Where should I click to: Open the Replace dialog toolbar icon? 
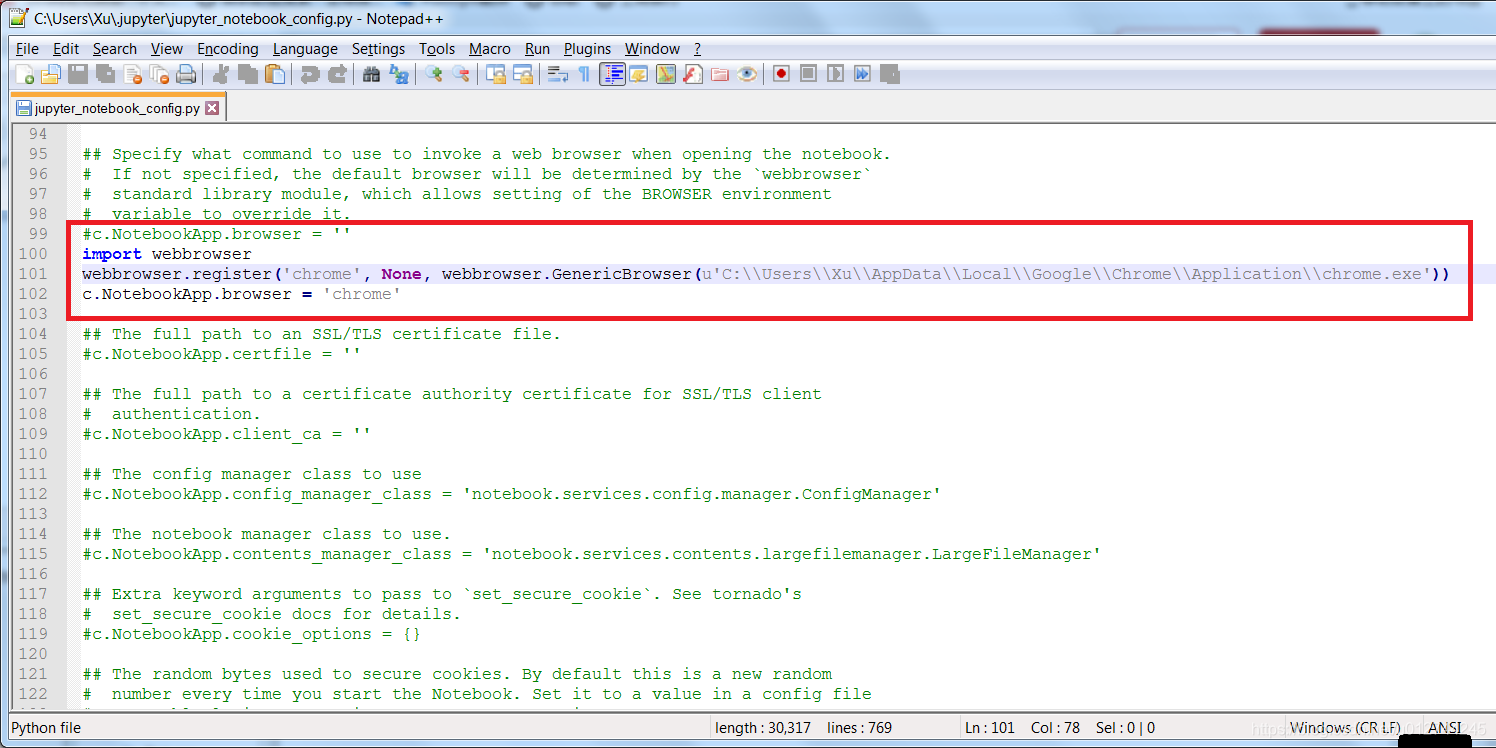pos(399,74)
